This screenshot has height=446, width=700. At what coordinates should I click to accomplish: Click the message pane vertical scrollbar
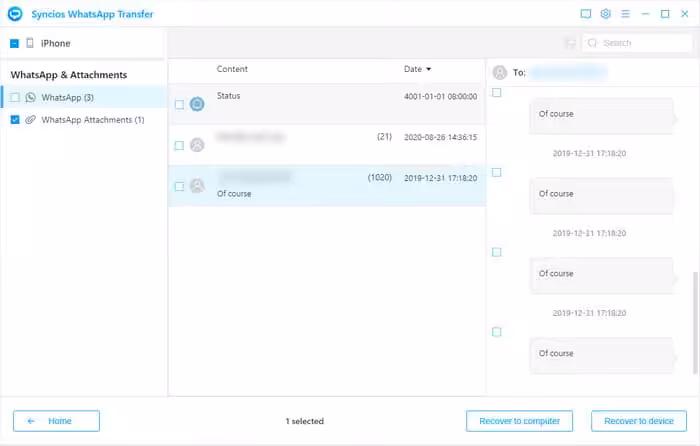(695, 322)
